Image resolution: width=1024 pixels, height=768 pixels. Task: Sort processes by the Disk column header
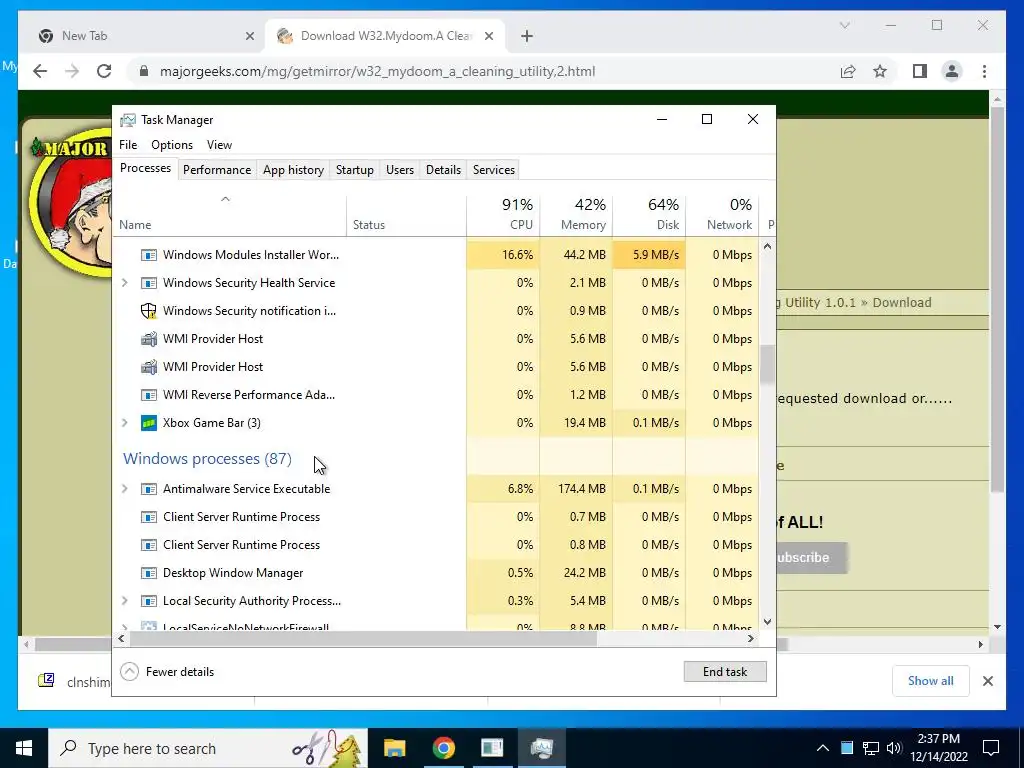point(649,214)
